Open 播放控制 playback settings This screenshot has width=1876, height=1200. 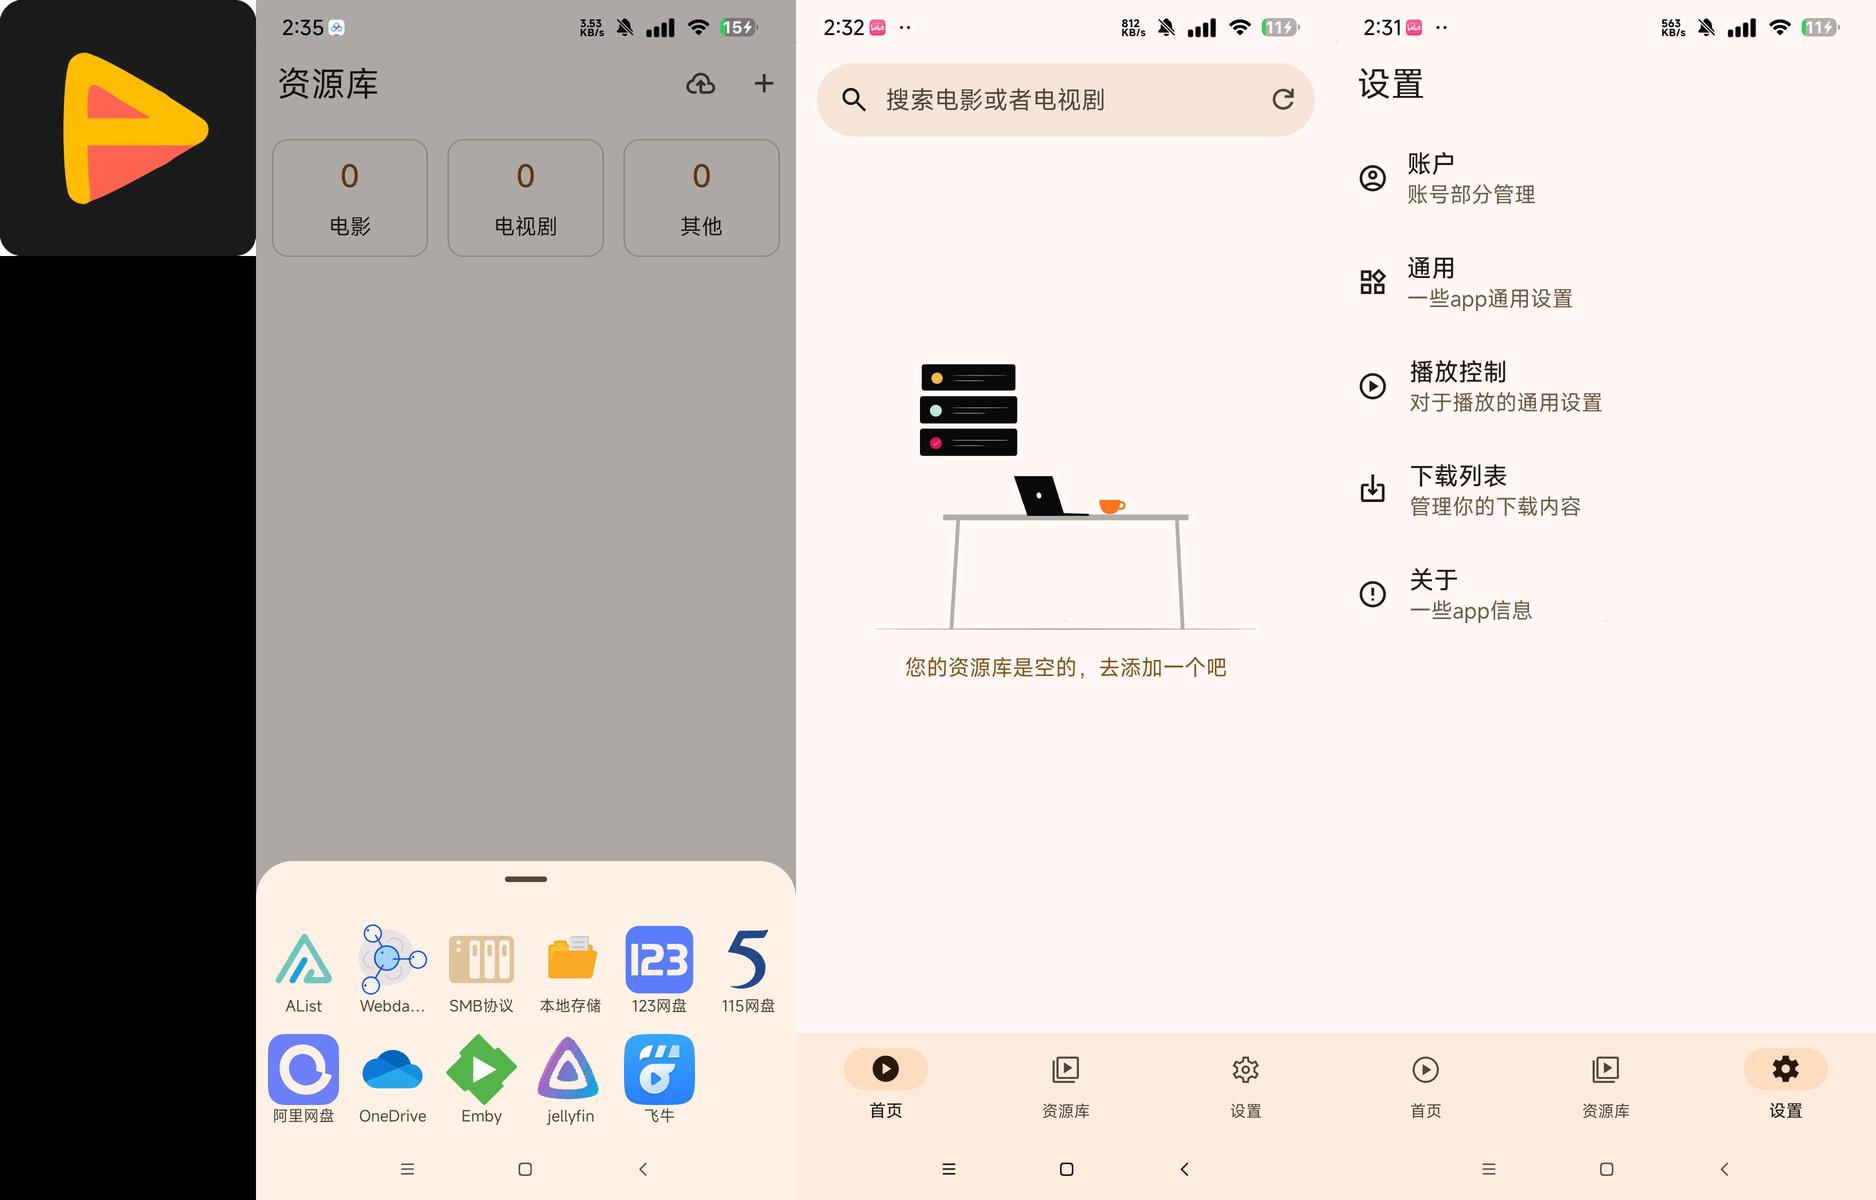click(1606, 386)
